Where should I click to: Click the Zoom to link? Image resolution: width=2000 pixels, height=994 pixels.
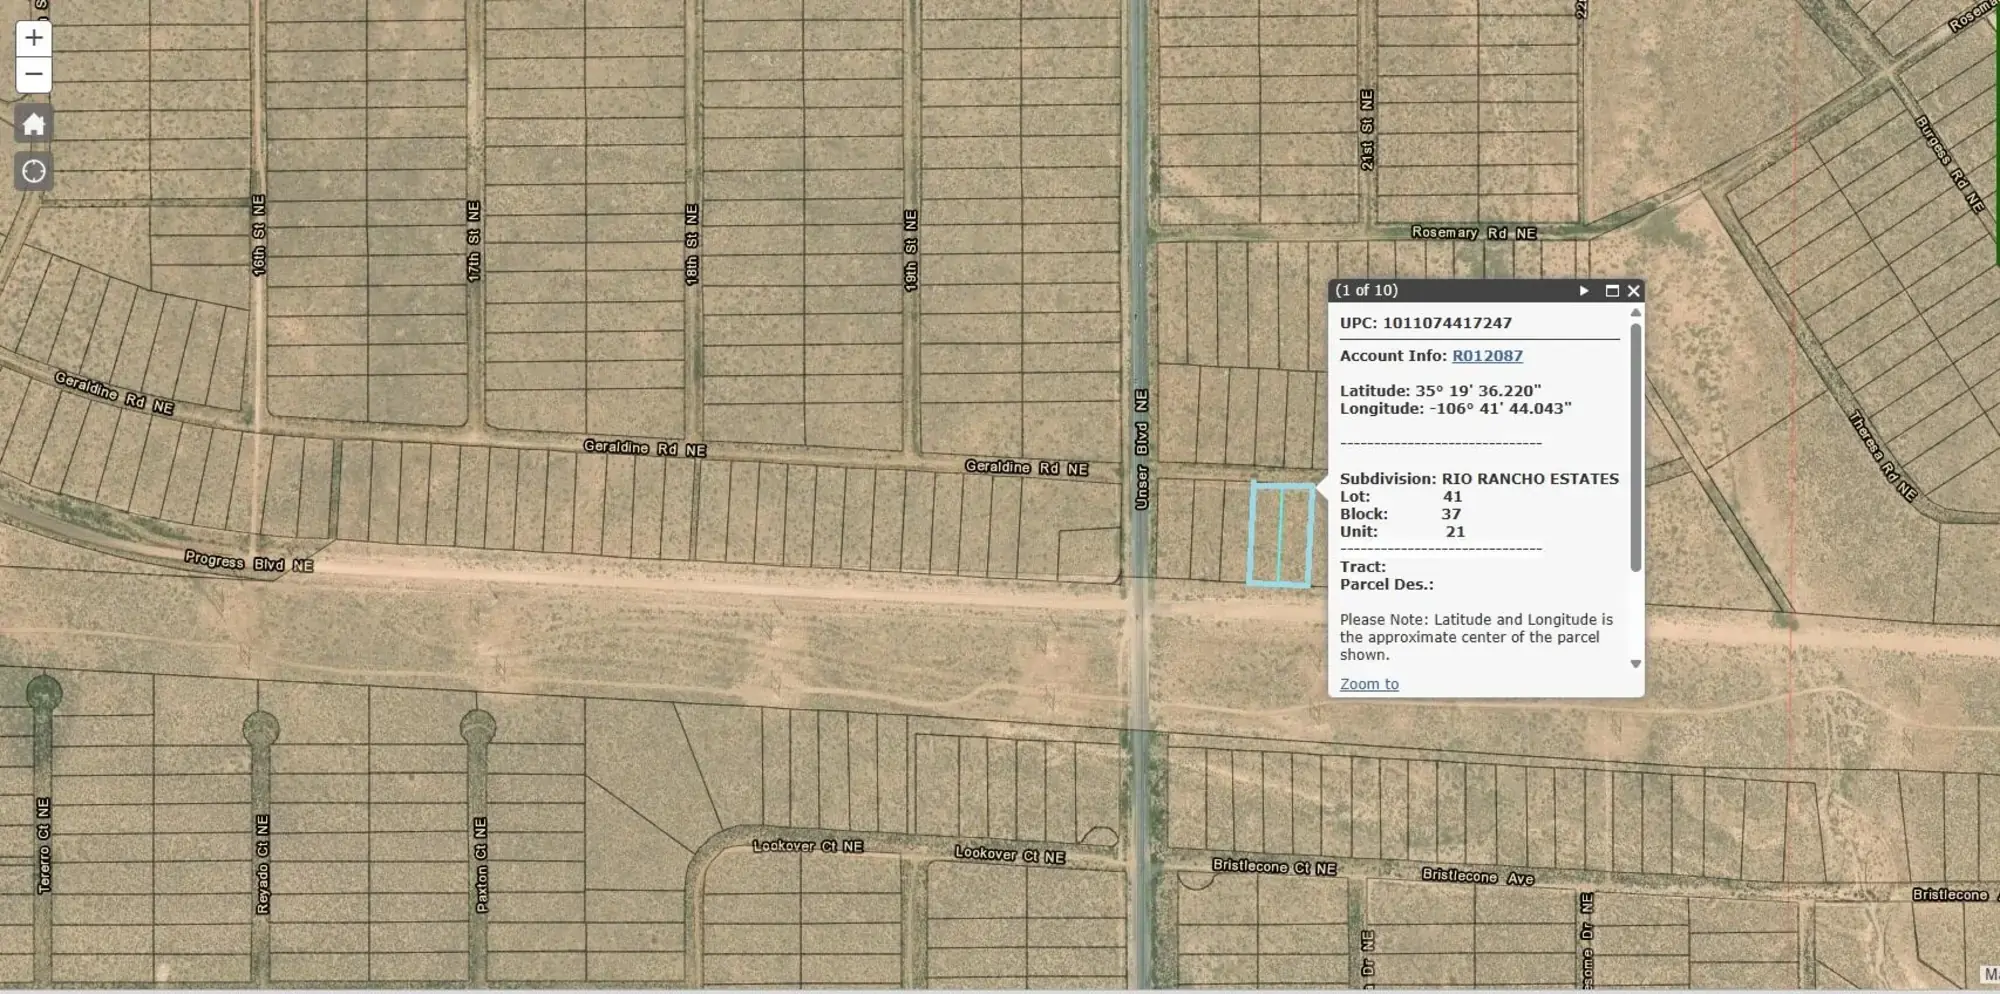(x=1368, y=683)
